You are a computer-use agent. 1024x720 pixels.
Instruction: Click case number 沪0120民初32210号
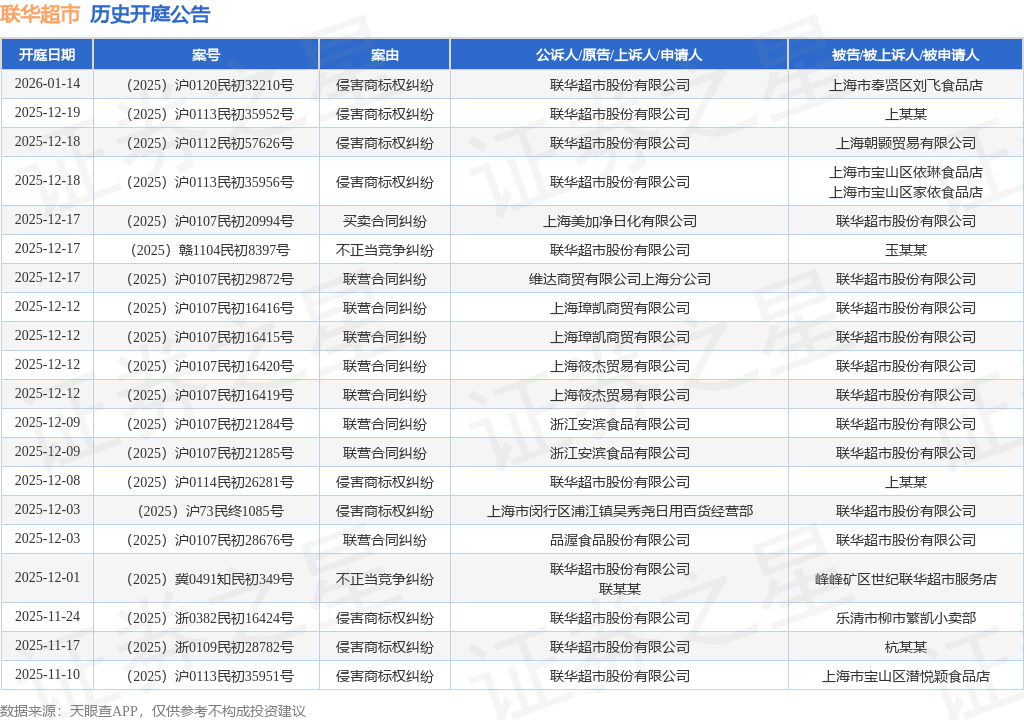click(x=210, y=86)
